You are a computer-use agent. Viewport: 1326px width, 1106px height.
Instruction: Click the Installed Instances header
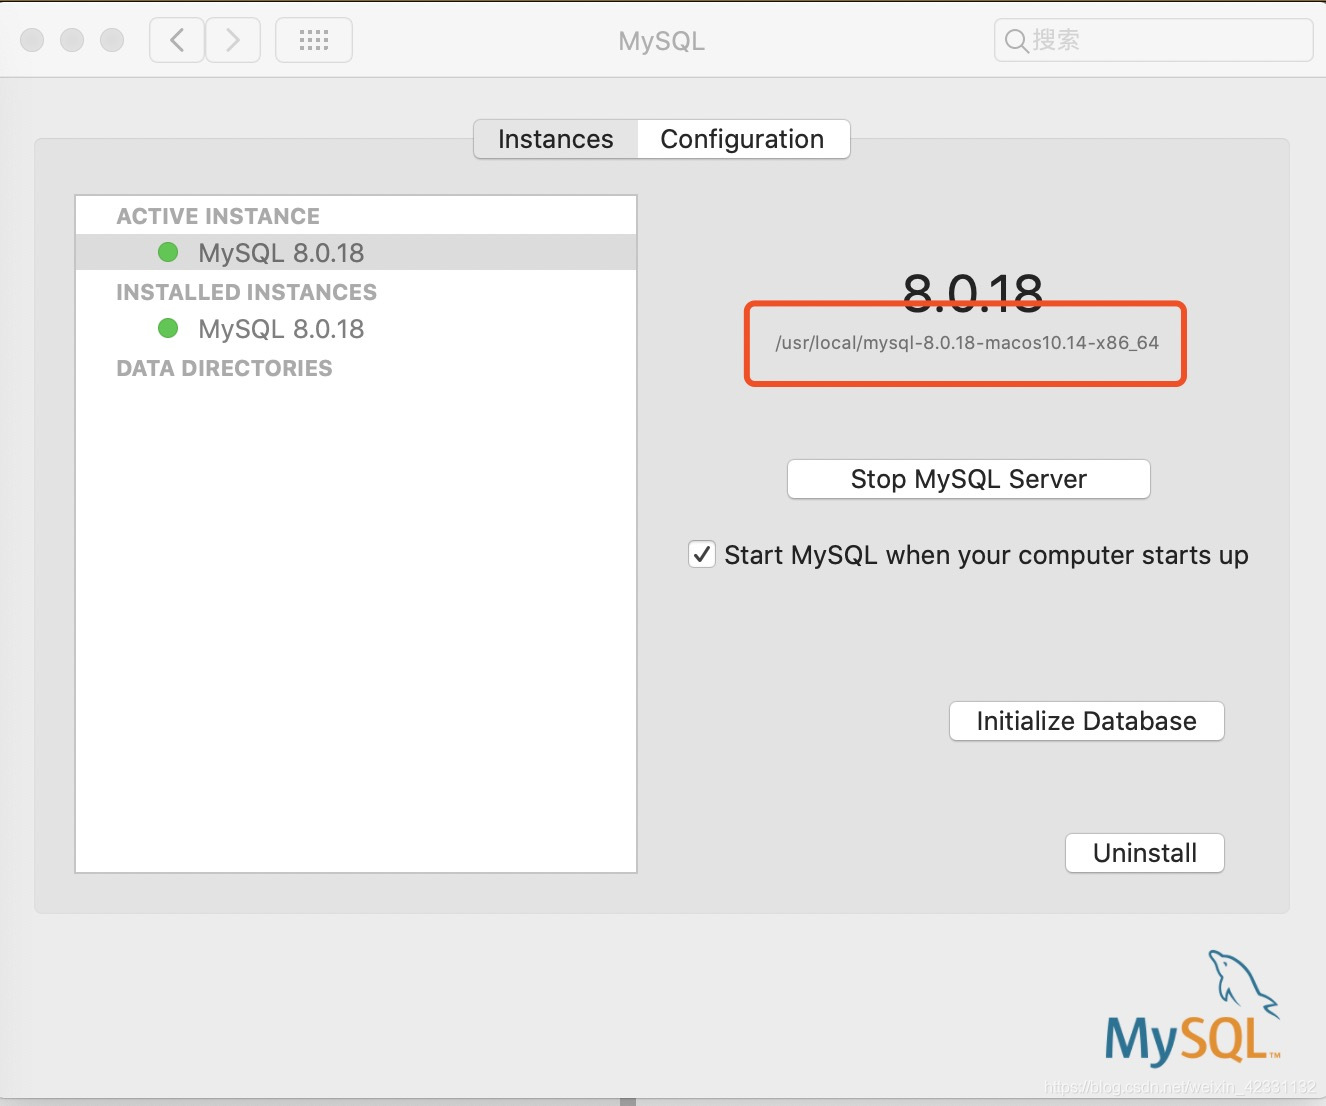tap(246, 292)
